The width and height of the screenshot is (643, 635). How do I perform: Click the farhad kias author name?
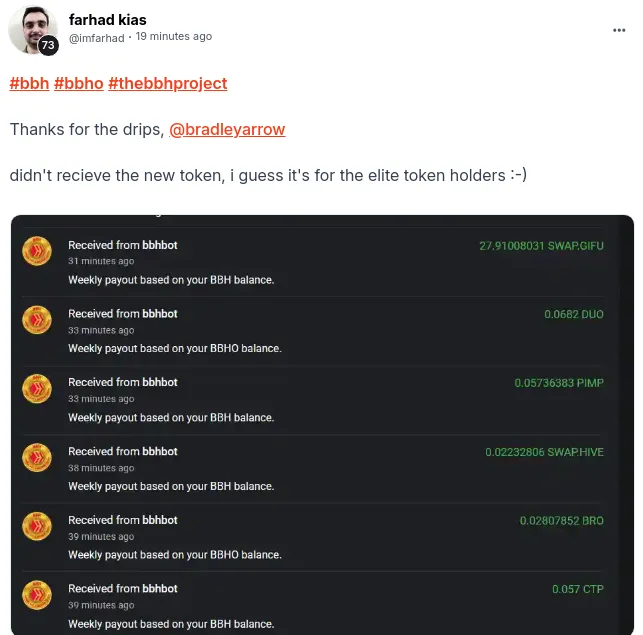pos(107,20)
